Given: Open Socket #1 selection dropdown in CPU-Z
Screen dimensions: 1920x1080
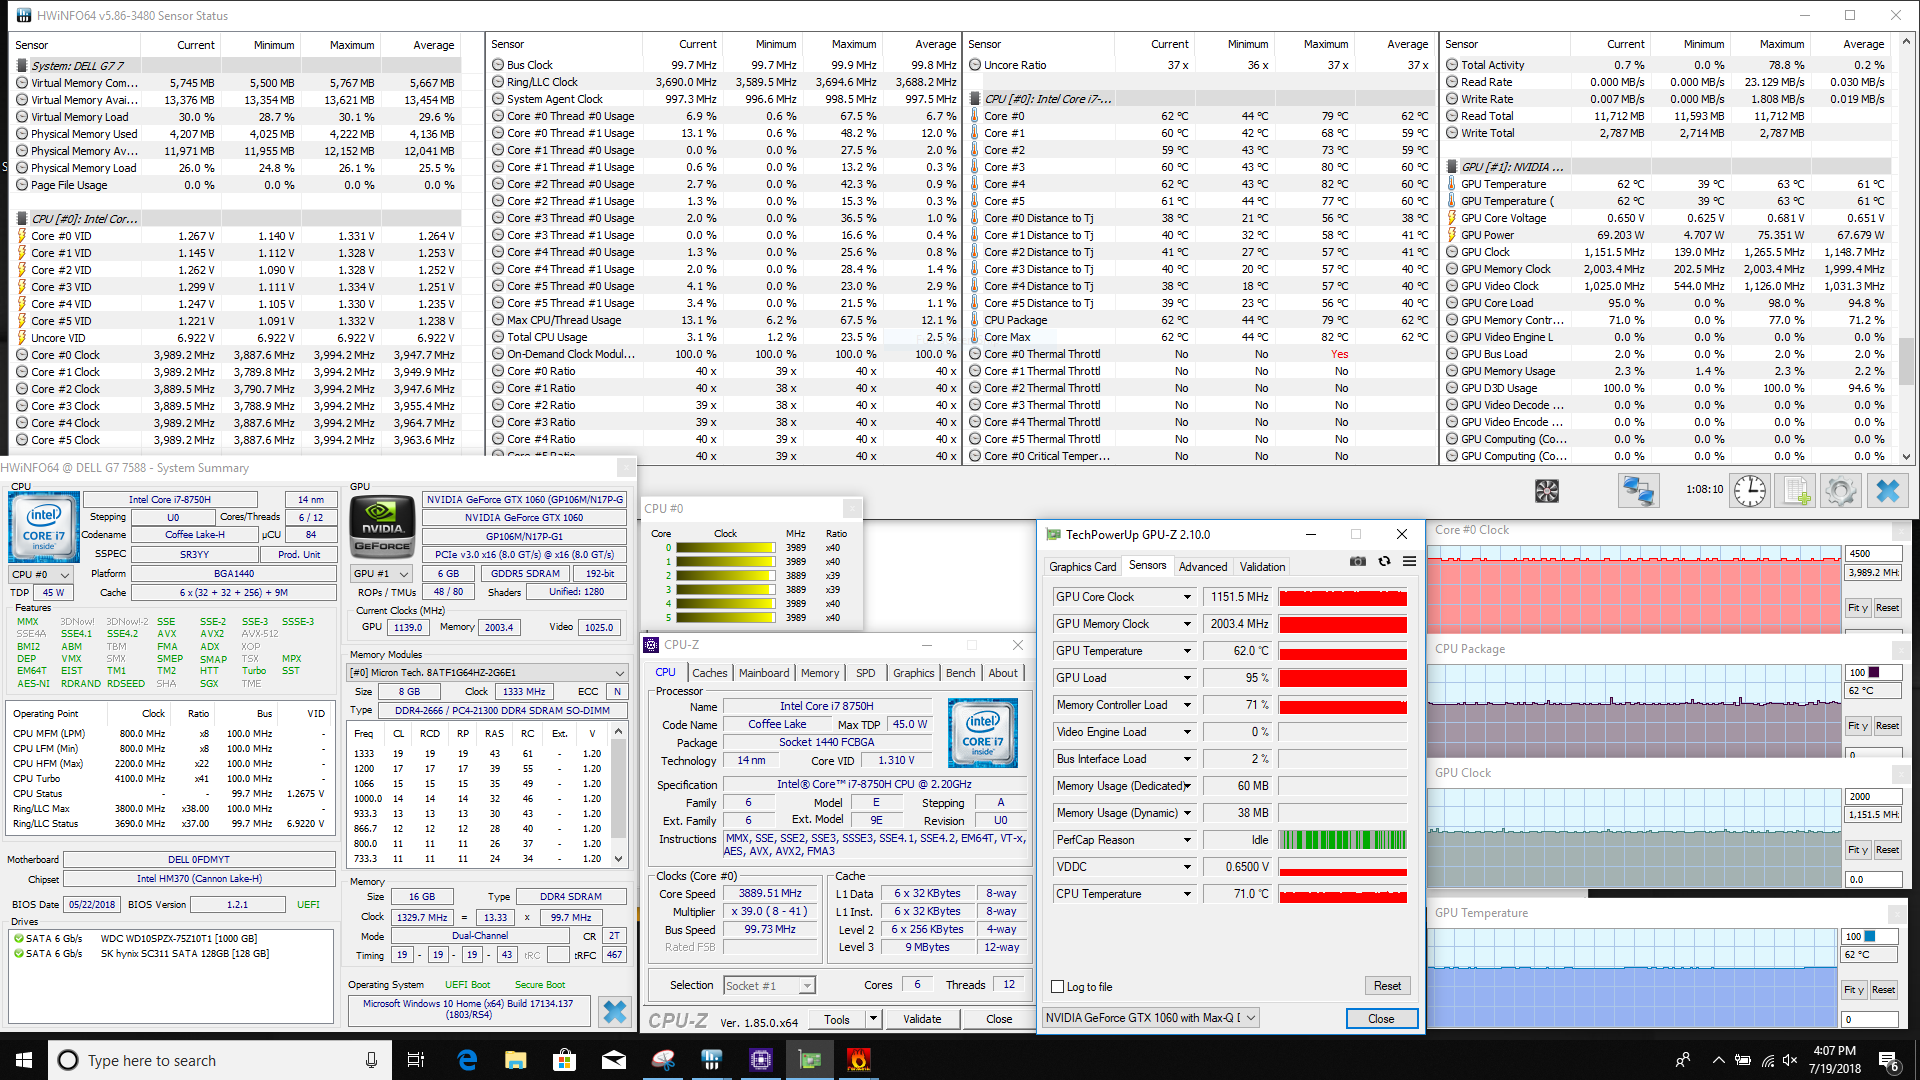Looking at the screenshot, I should (x=769, y=986).
